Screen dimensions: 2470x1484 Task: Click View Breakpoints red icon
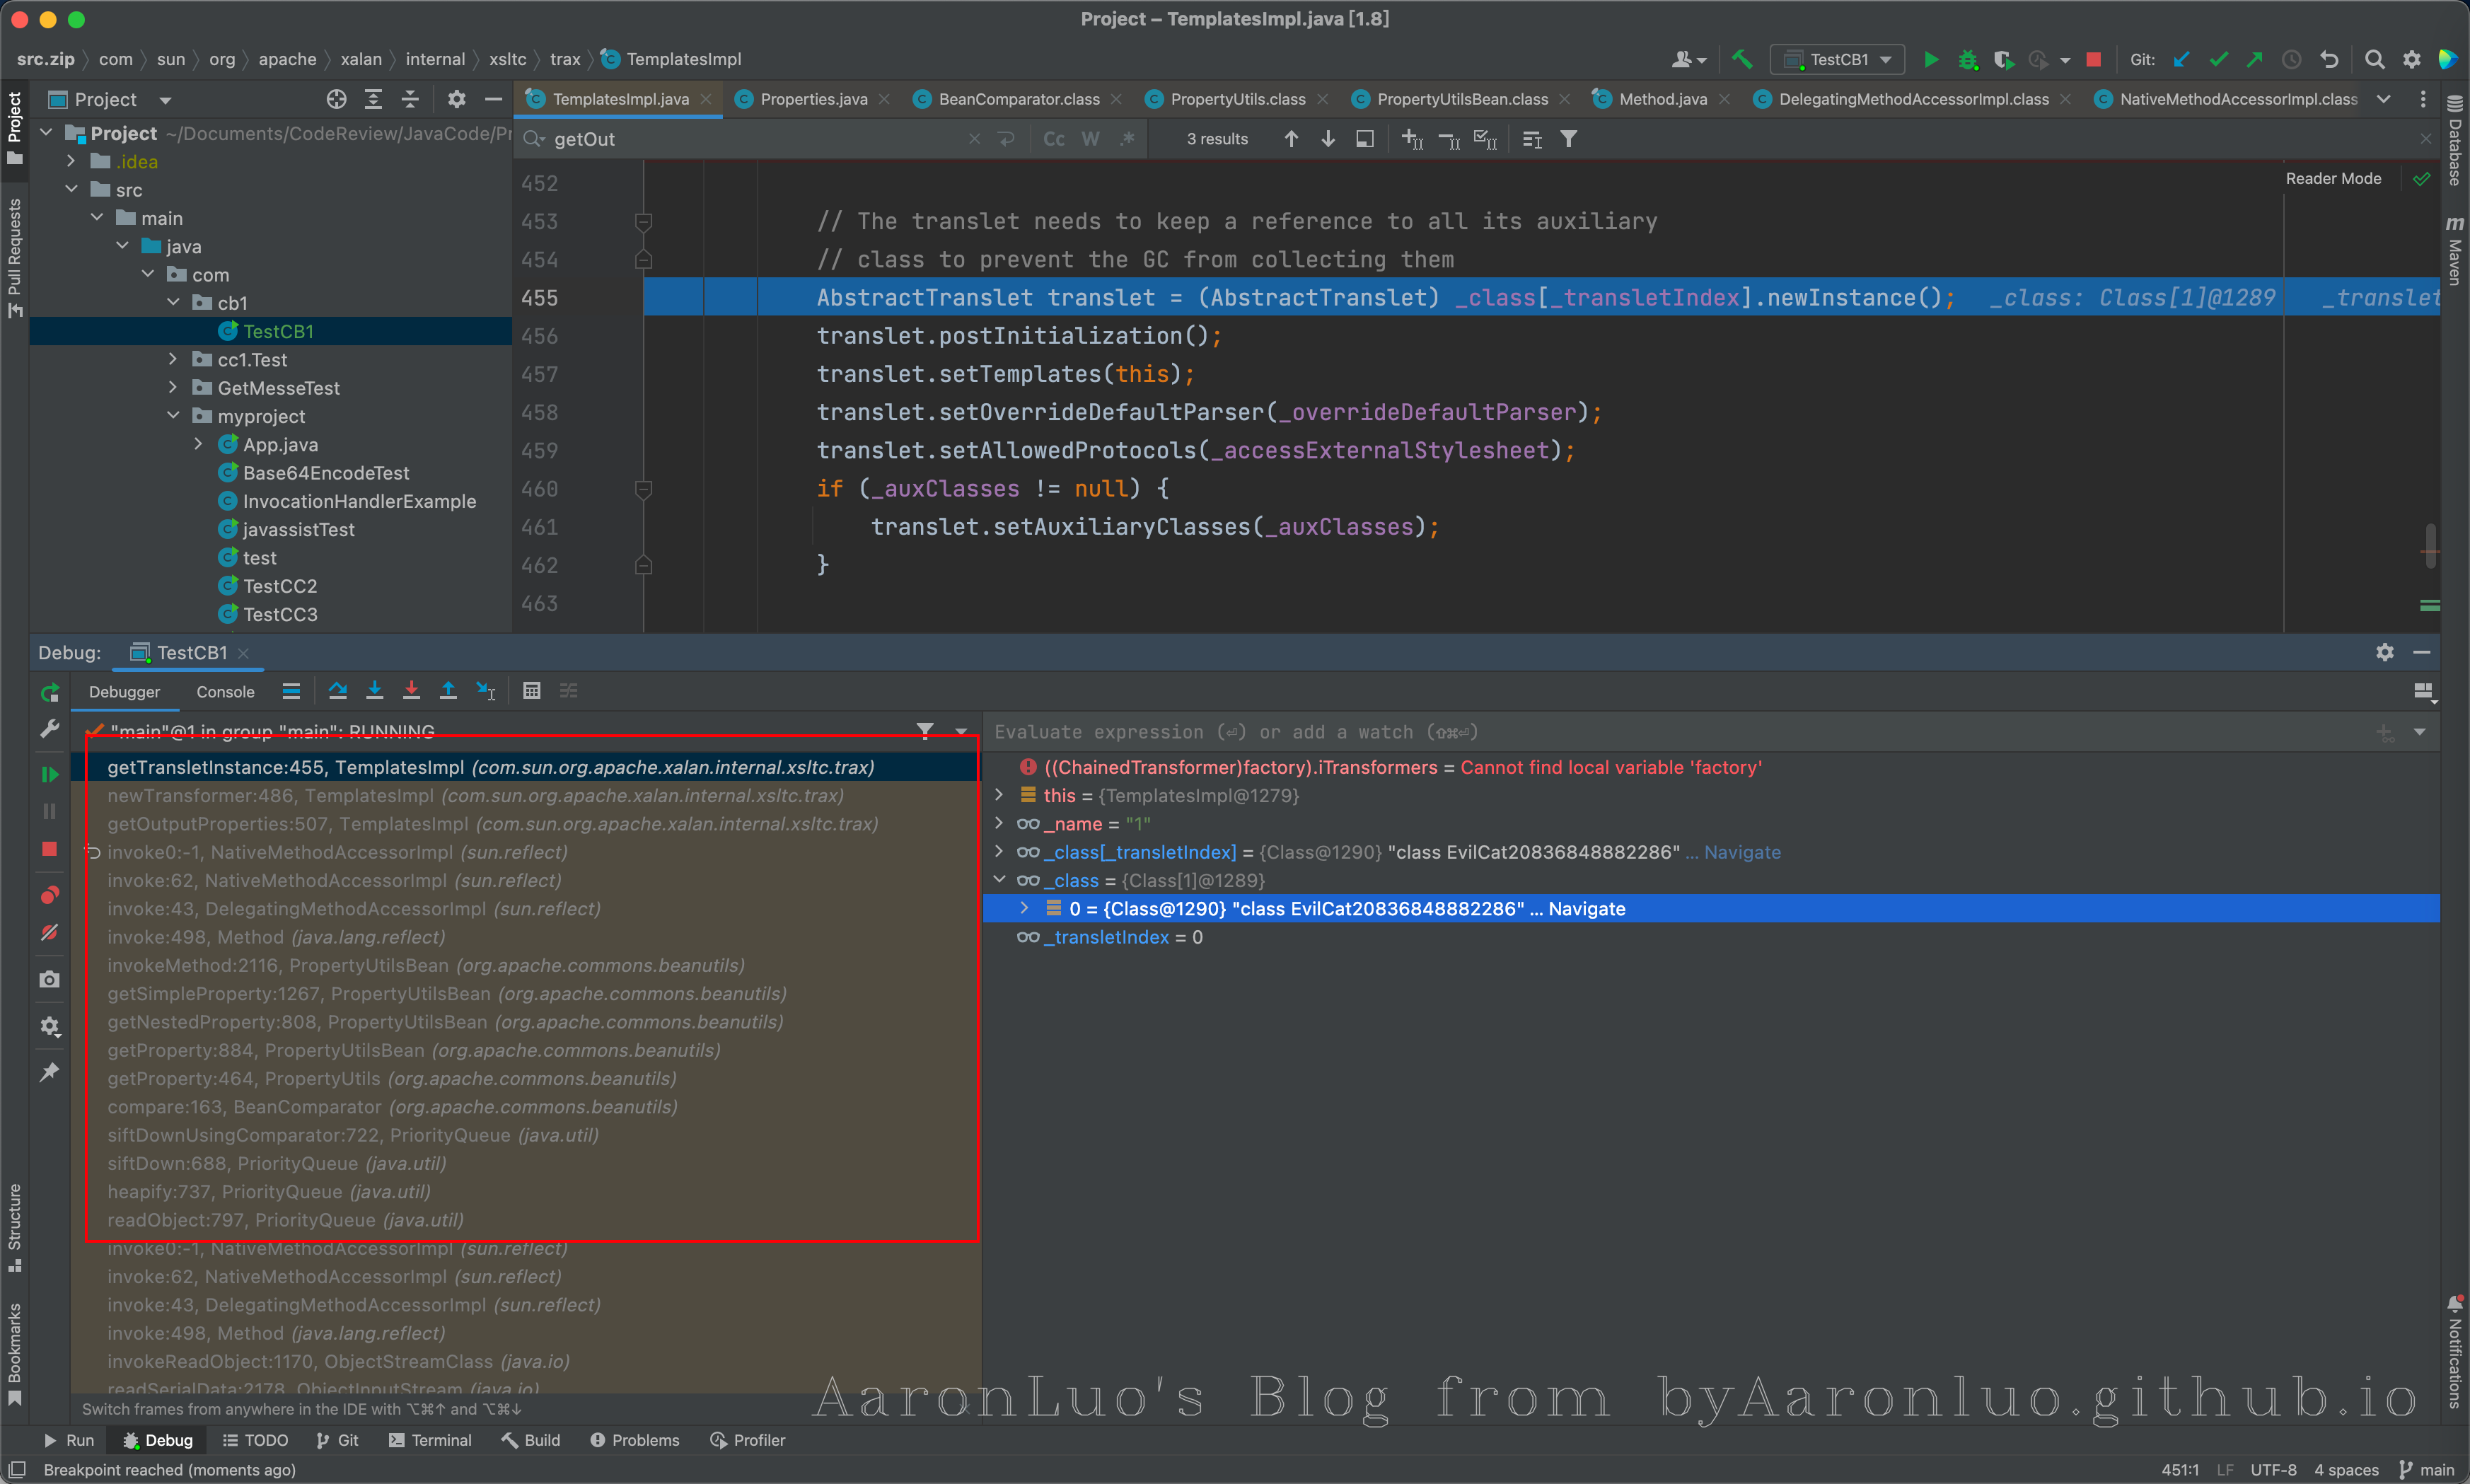point(49,894)
